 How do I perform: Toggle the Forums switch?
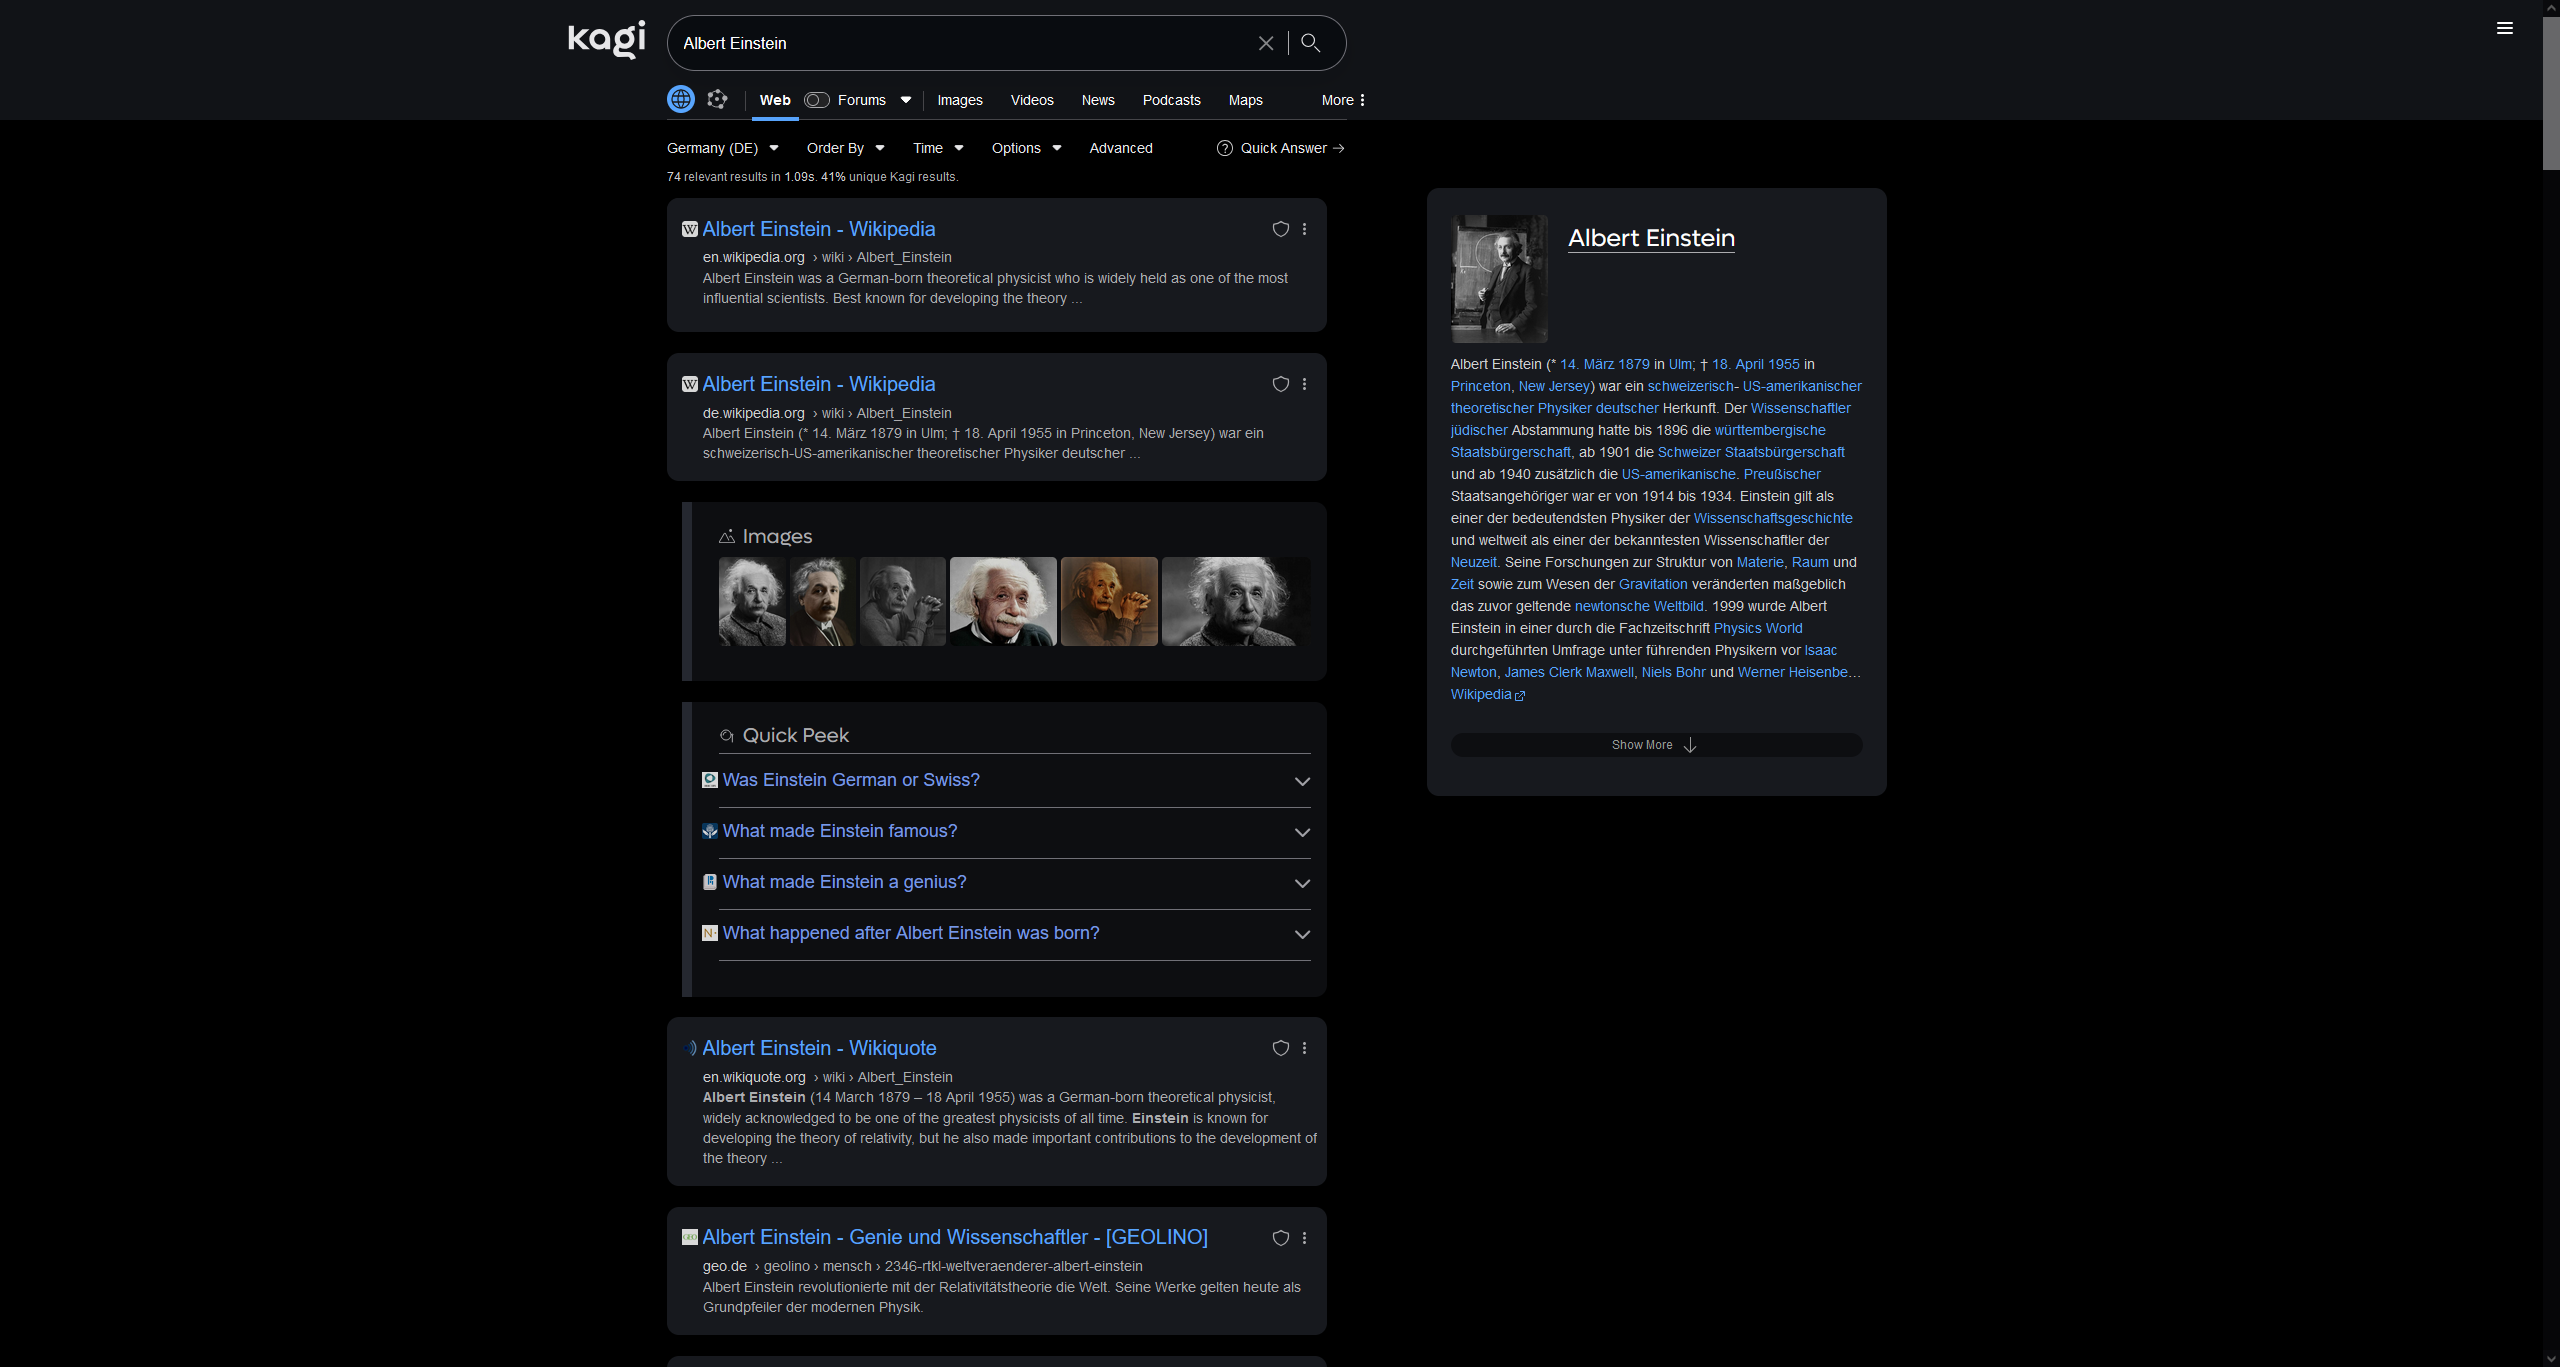pyautogui.click(x=817, y=100)
